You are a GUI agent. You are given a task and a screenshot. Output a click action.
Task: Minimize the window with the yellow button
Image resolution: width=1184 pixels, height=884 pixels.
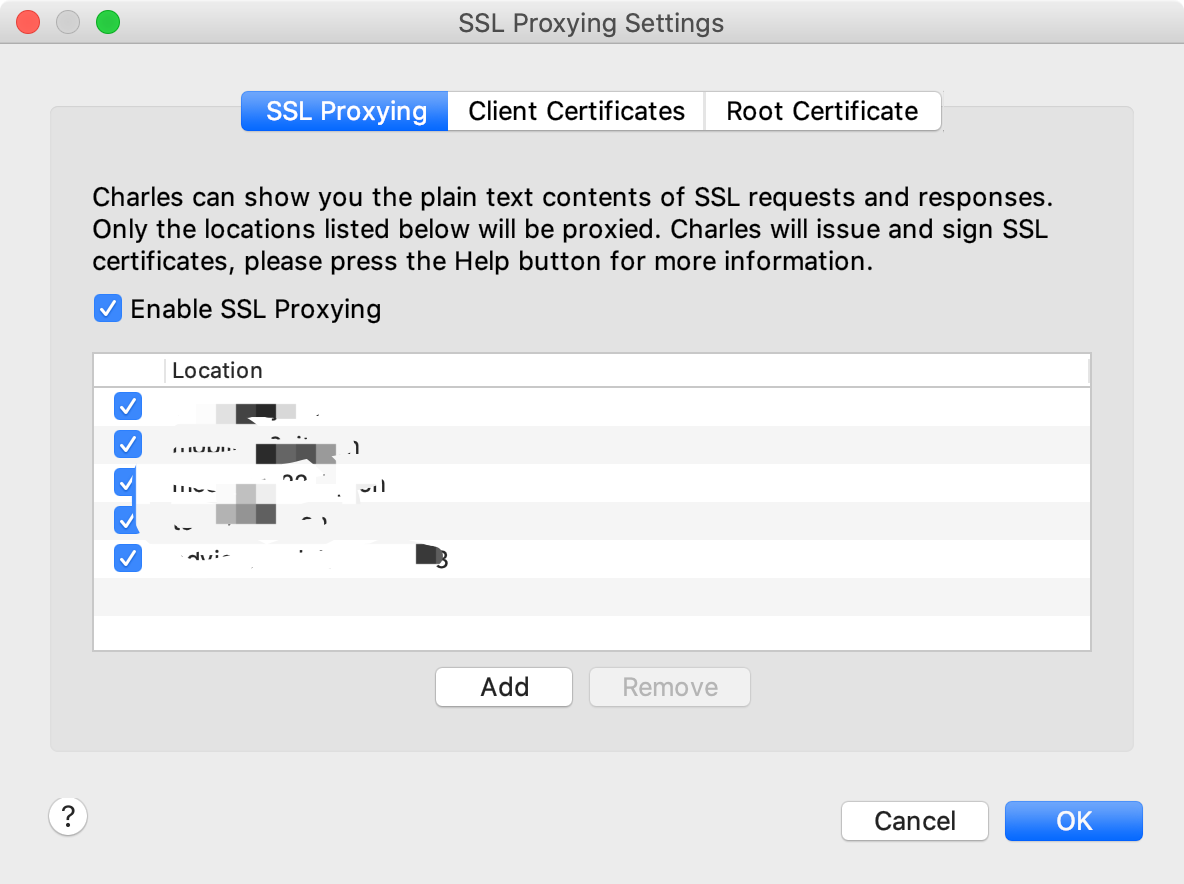point(68,22)
